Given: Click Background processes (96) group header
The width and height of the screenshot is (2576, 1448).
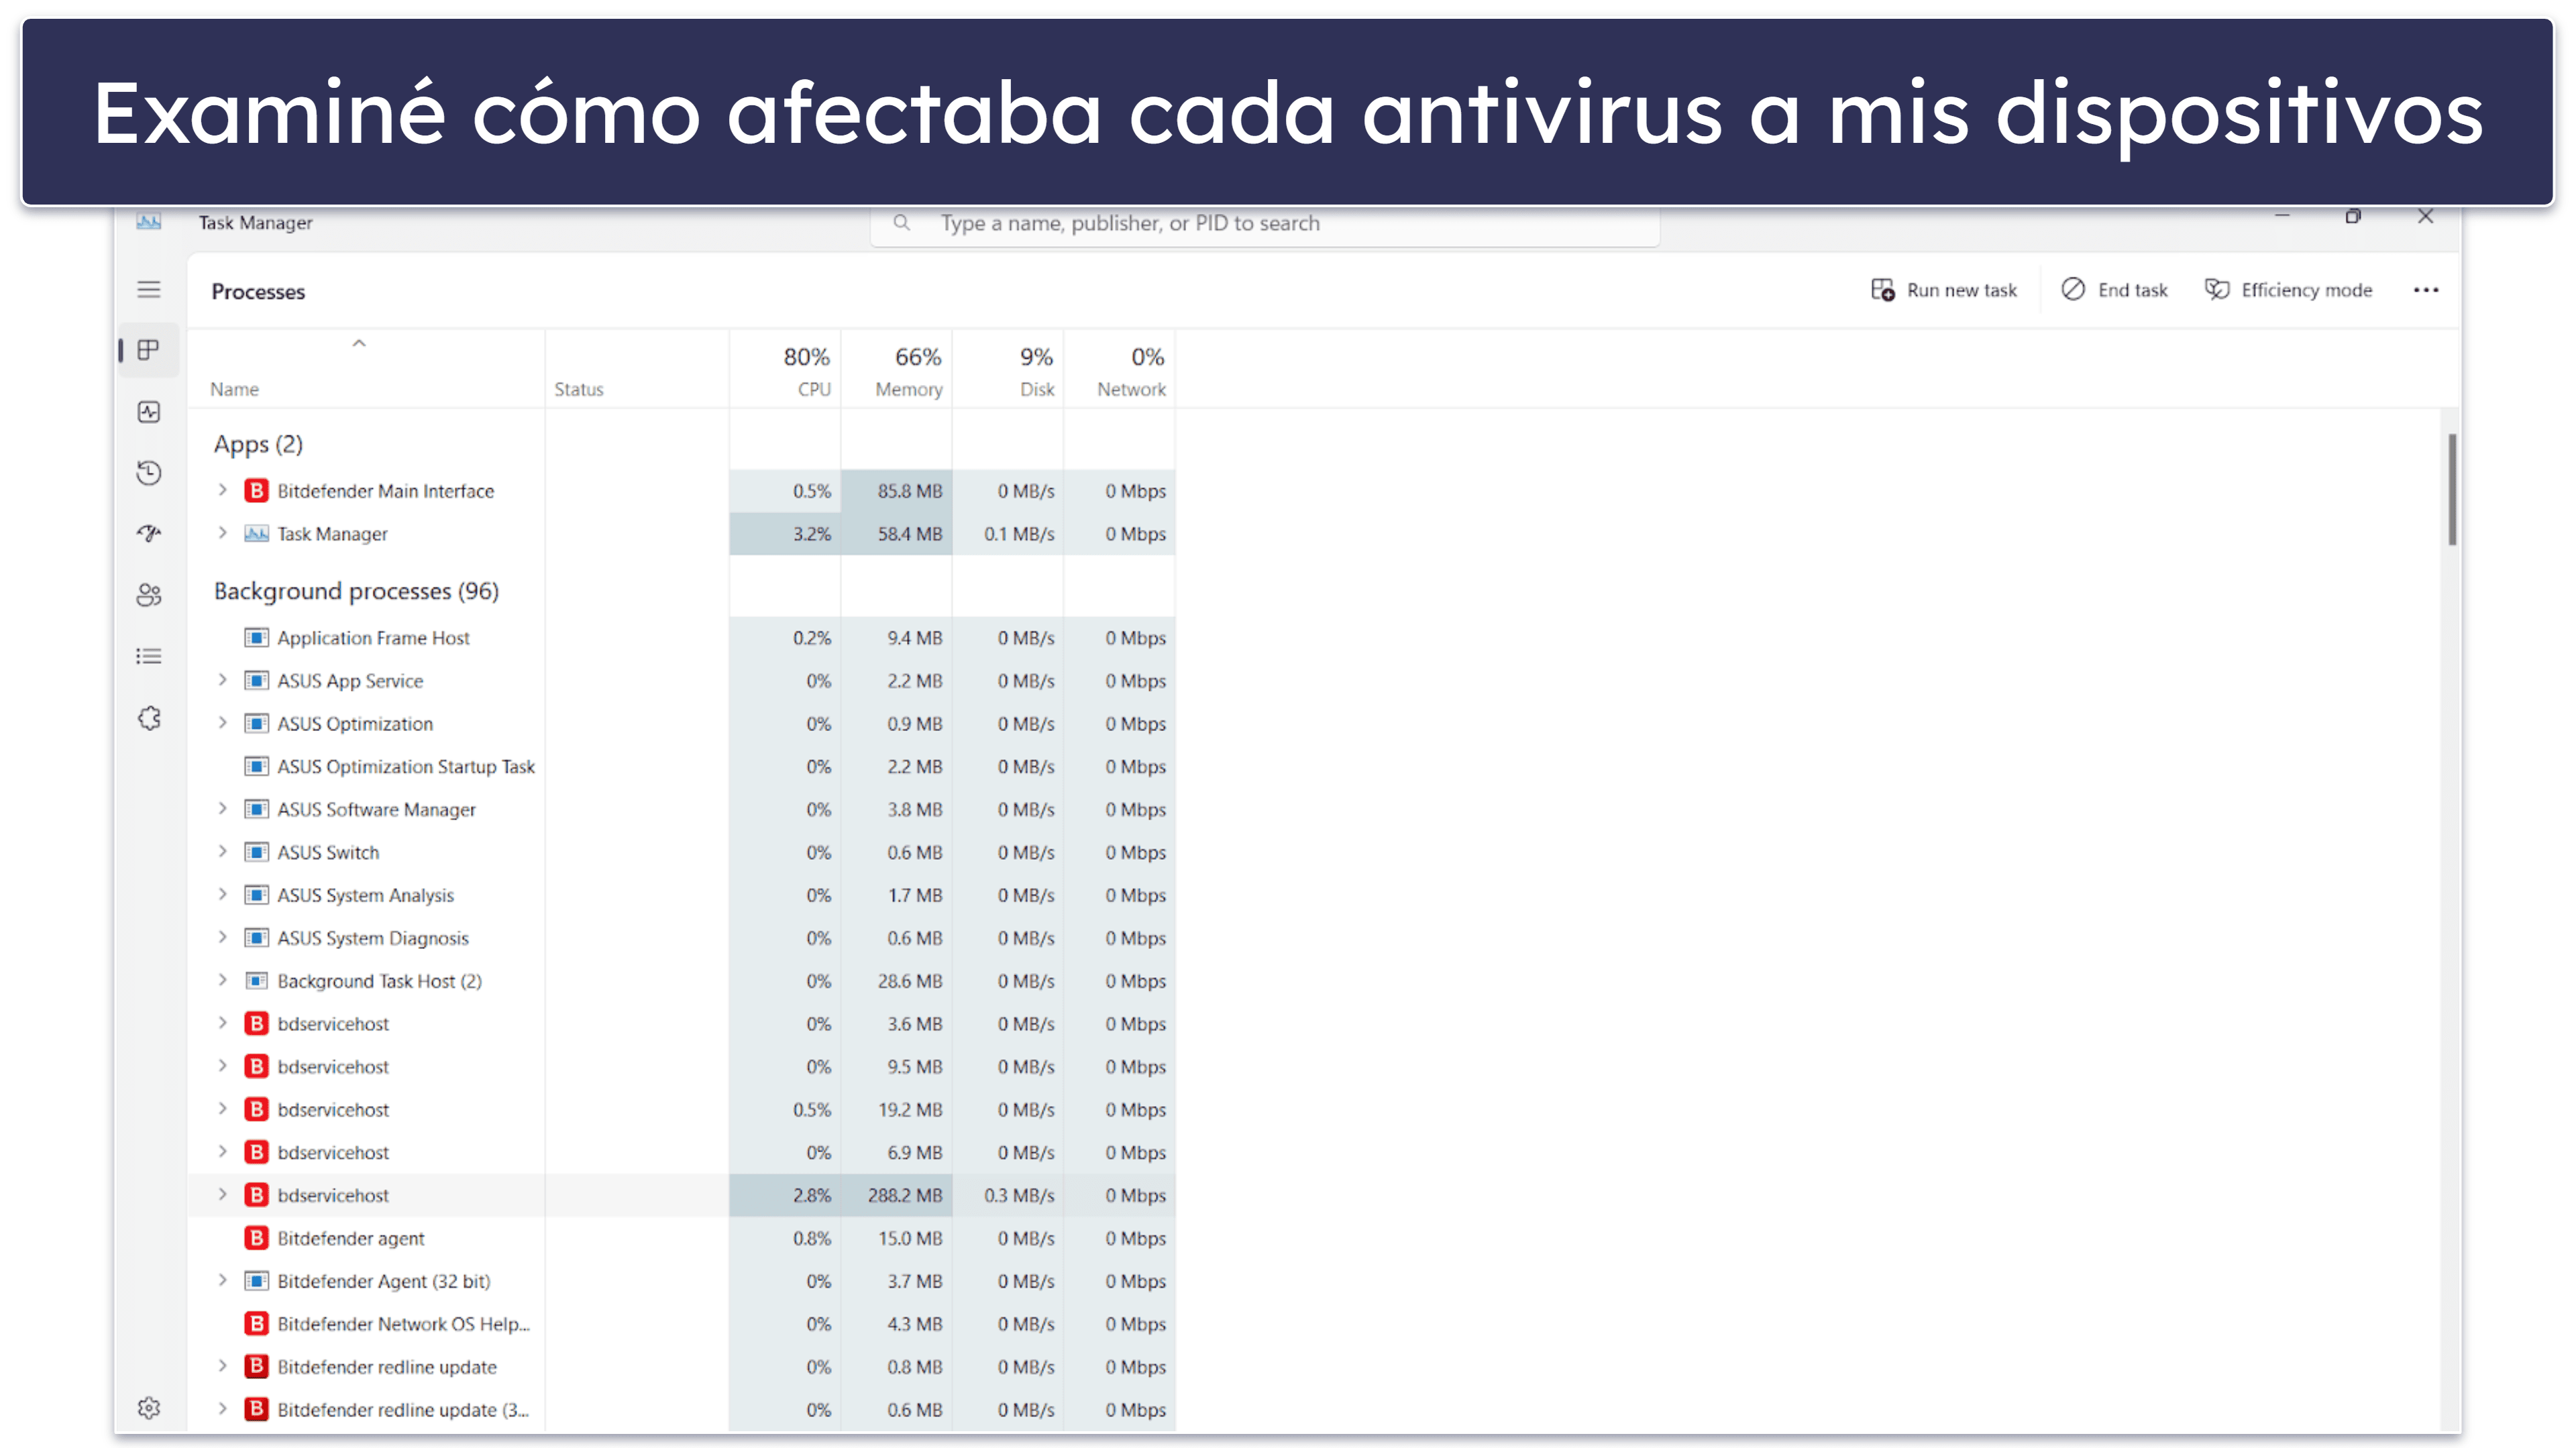Looking at the screenshot, I should pyautogui.click(x=356, y=591).
